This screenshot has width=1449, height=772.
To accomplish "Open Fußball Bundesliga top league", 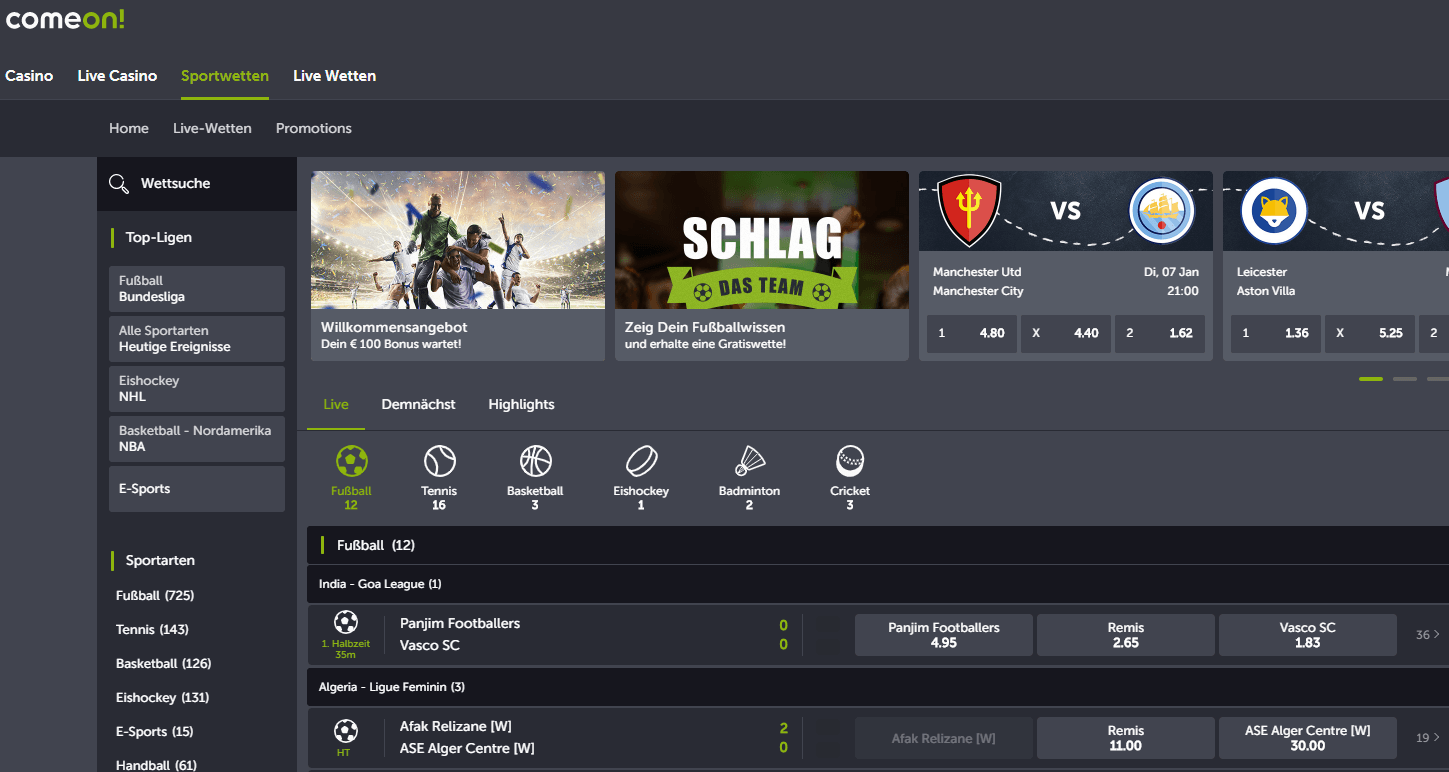I will tap(197, 289).
